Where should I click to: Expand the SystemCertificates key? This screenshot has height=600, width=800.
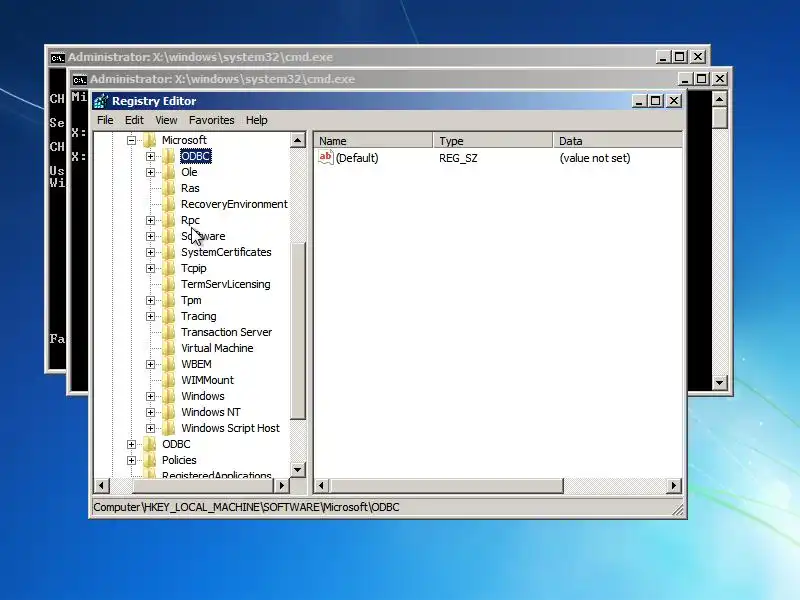click(151, 252)
